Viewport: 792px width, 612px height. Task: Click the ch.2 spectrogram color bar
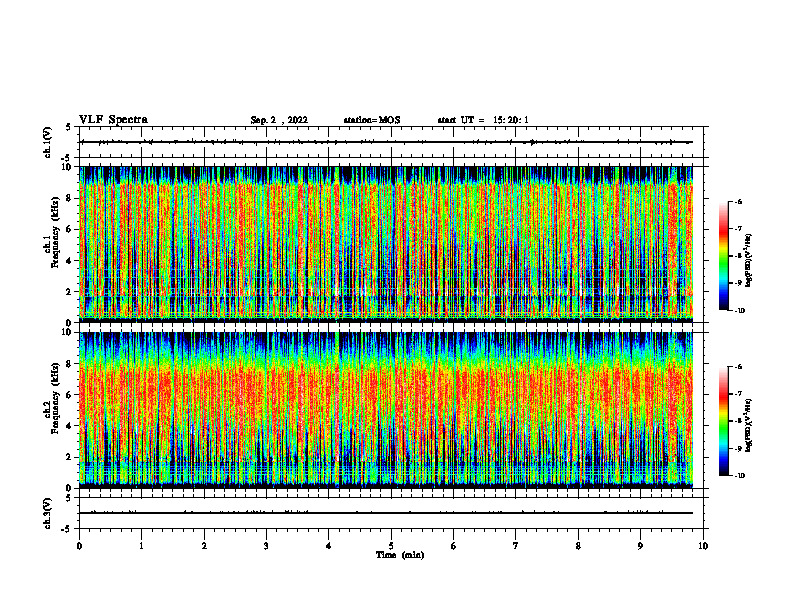click(724, 421)
